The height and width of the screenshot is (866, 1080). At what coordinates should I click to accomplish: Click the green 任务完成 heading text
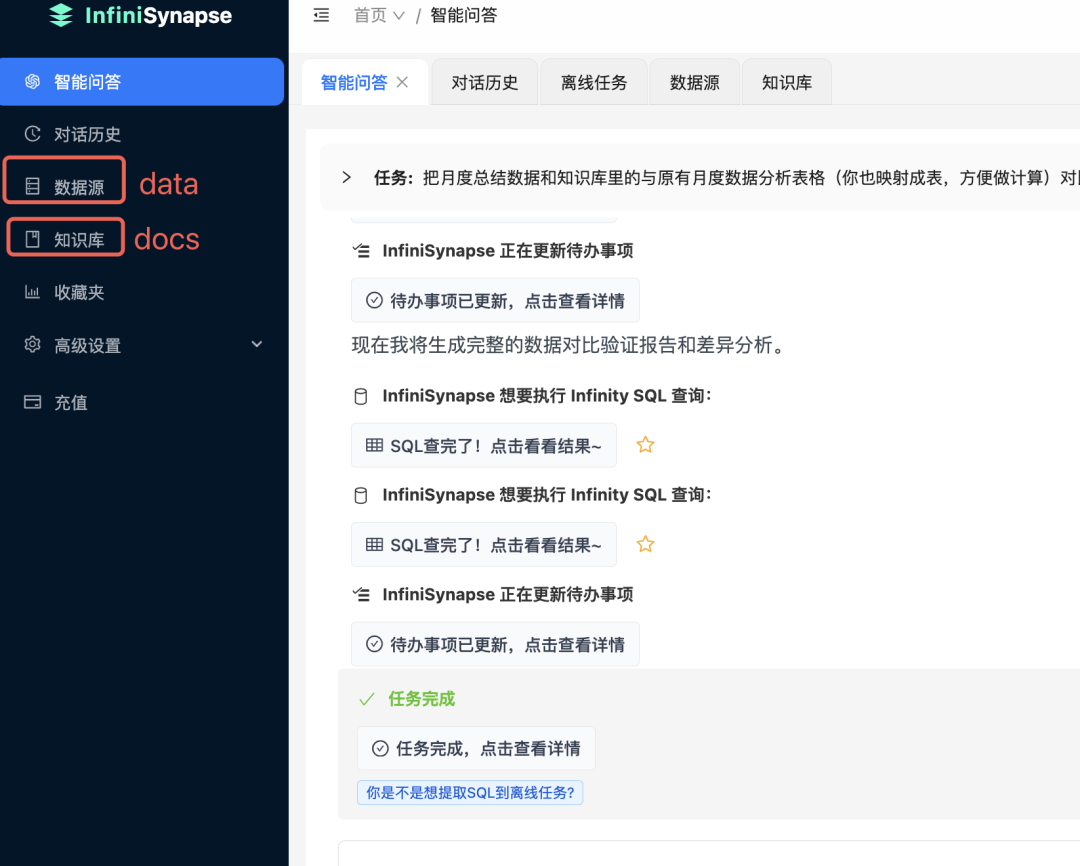[x=422, y=699]
